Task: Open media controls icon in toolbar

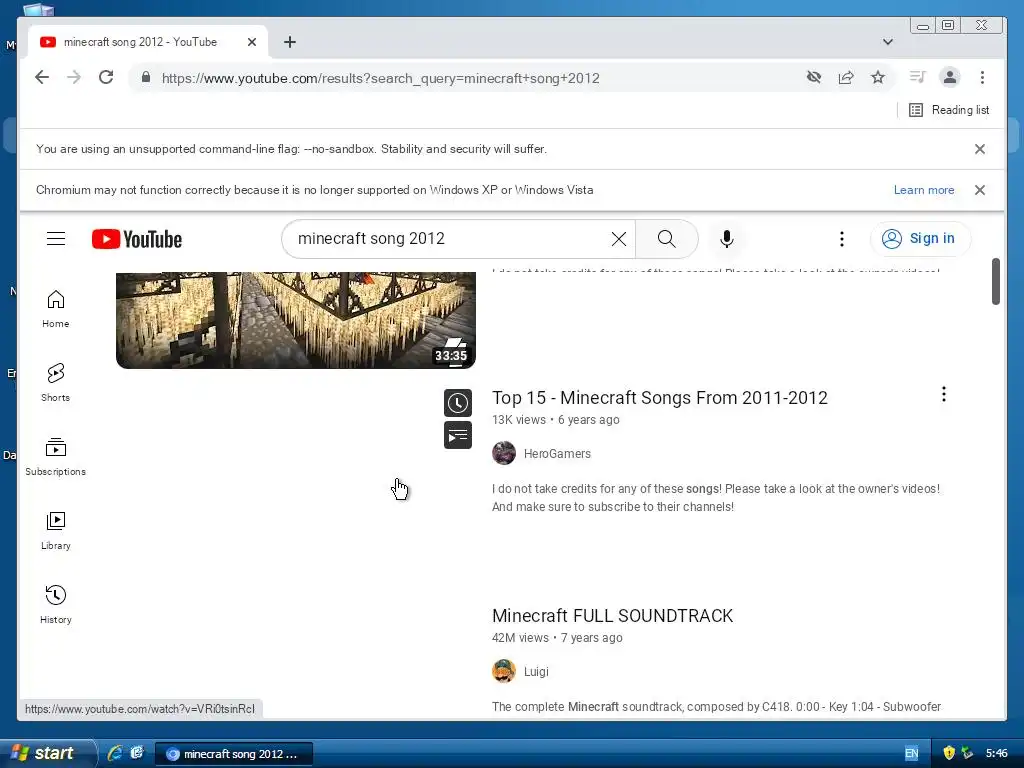Action: coord(918,78)
